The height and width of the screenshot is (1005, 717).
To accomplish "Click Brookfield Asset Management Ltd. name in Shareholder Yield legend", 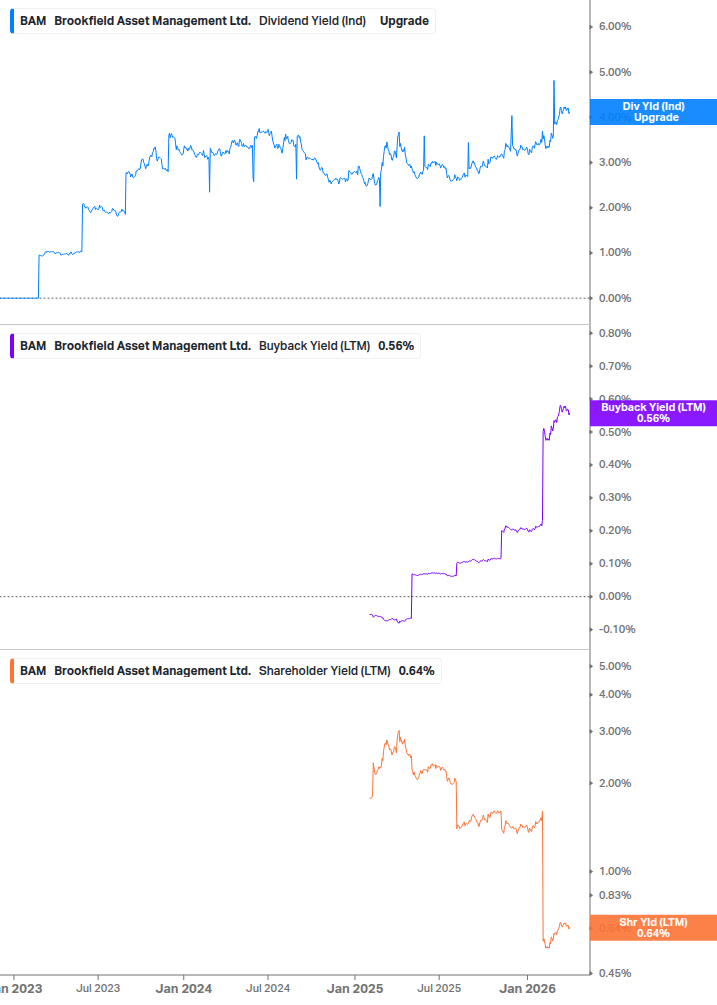I will point(152,671).
